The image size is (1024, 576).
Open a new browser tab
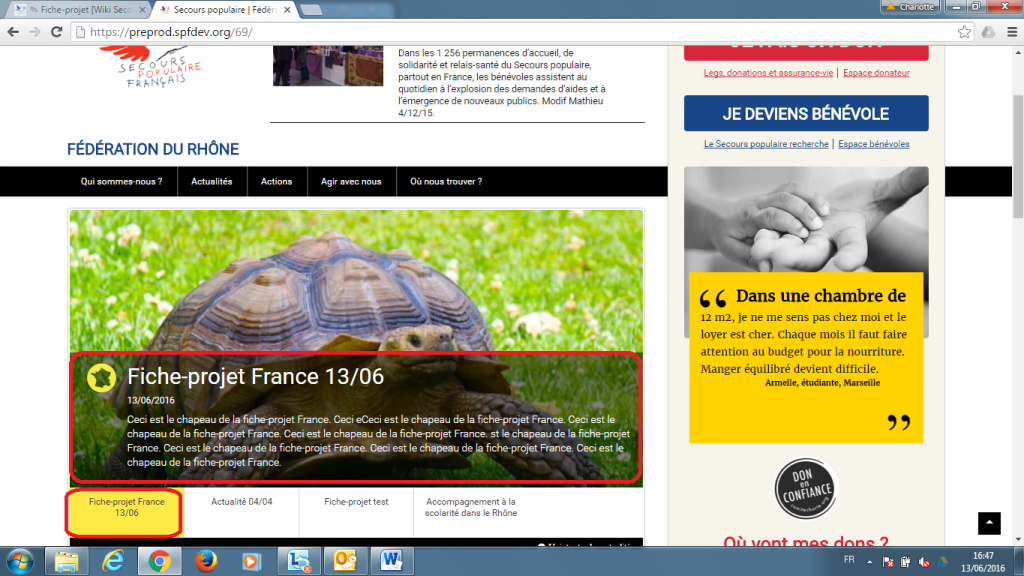(x=312, y=10)
